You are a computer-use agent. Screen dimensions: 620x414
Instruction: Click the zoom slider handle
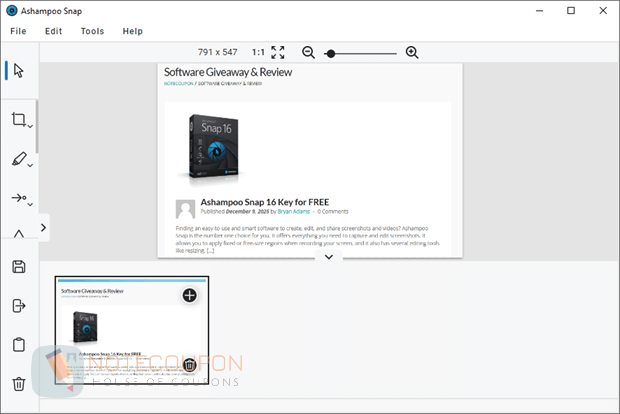(331, 53)
